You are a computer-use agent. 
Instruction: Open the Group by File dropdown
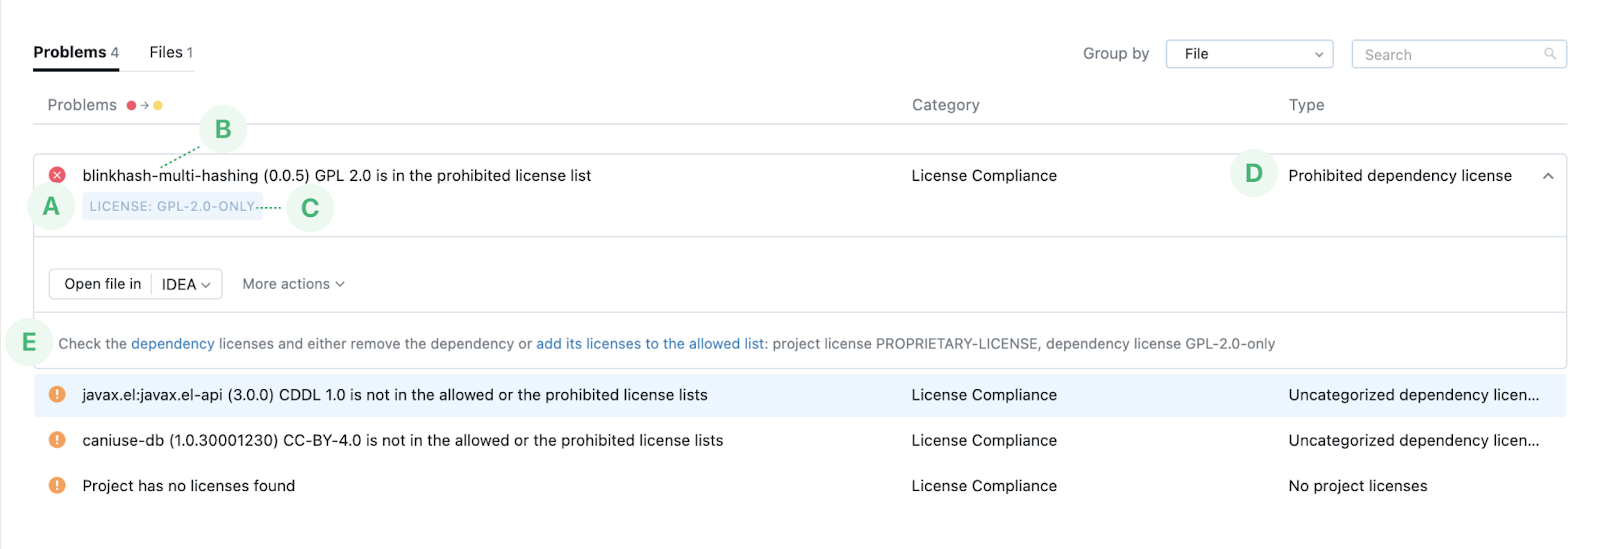(1249, 54)
